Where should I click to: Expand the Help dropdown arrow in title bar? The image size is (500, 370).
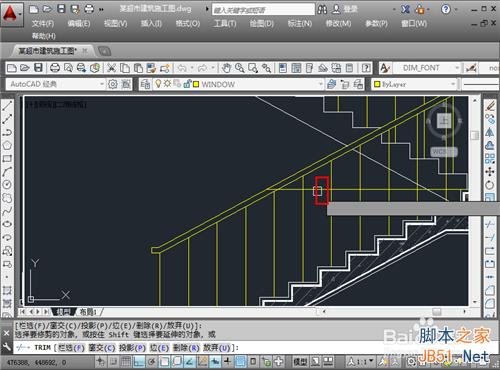pos(456,9)
